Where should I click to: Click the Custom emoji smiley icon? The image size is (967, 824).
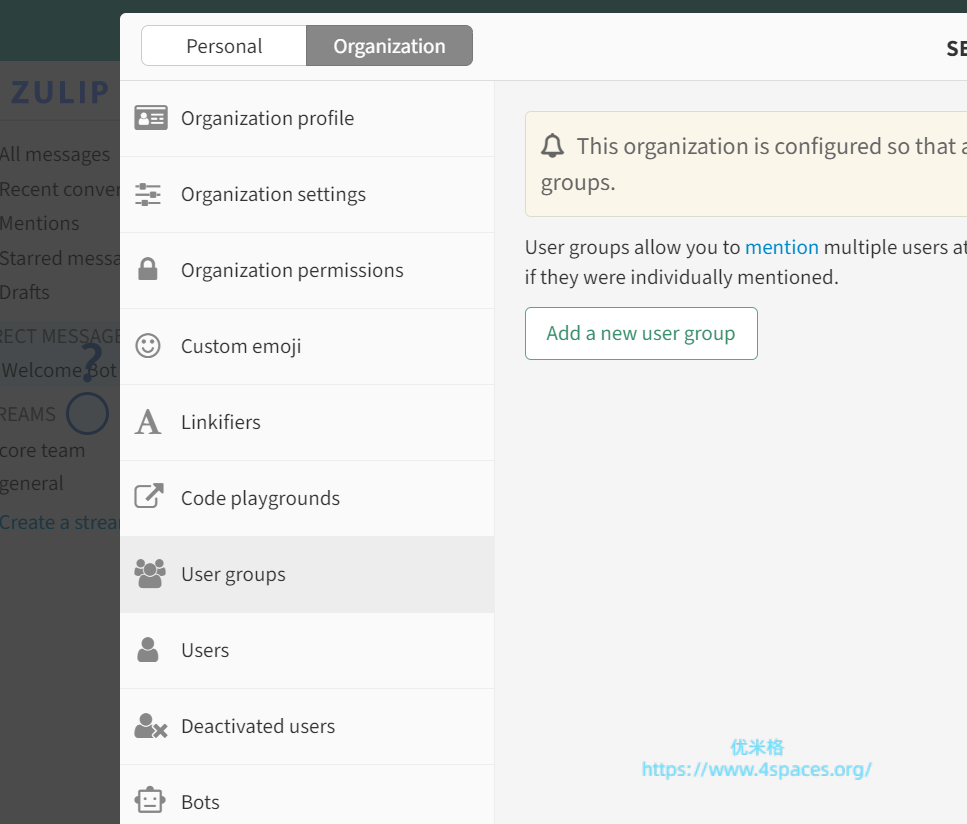pos(148,346)
